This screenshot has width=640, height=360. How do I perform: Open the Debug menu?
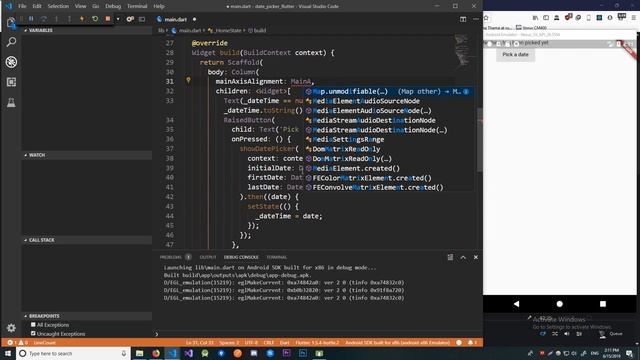(x=113, y=6)
